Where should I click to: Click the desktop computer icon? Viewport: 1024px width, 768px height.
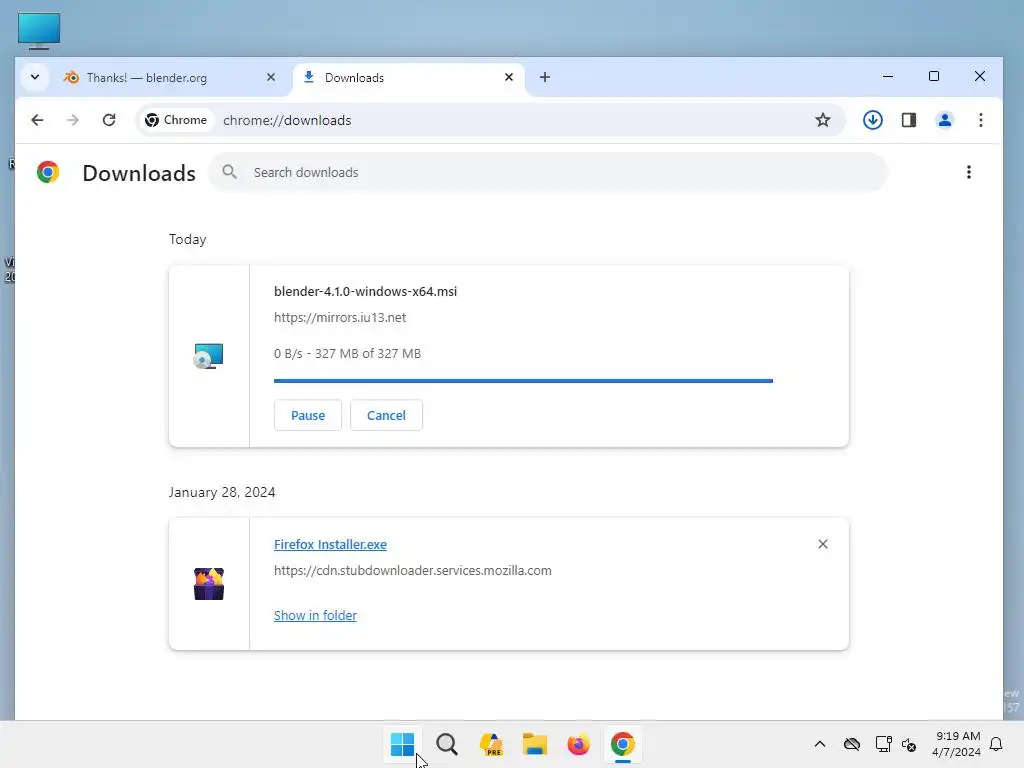coord(39,30)
